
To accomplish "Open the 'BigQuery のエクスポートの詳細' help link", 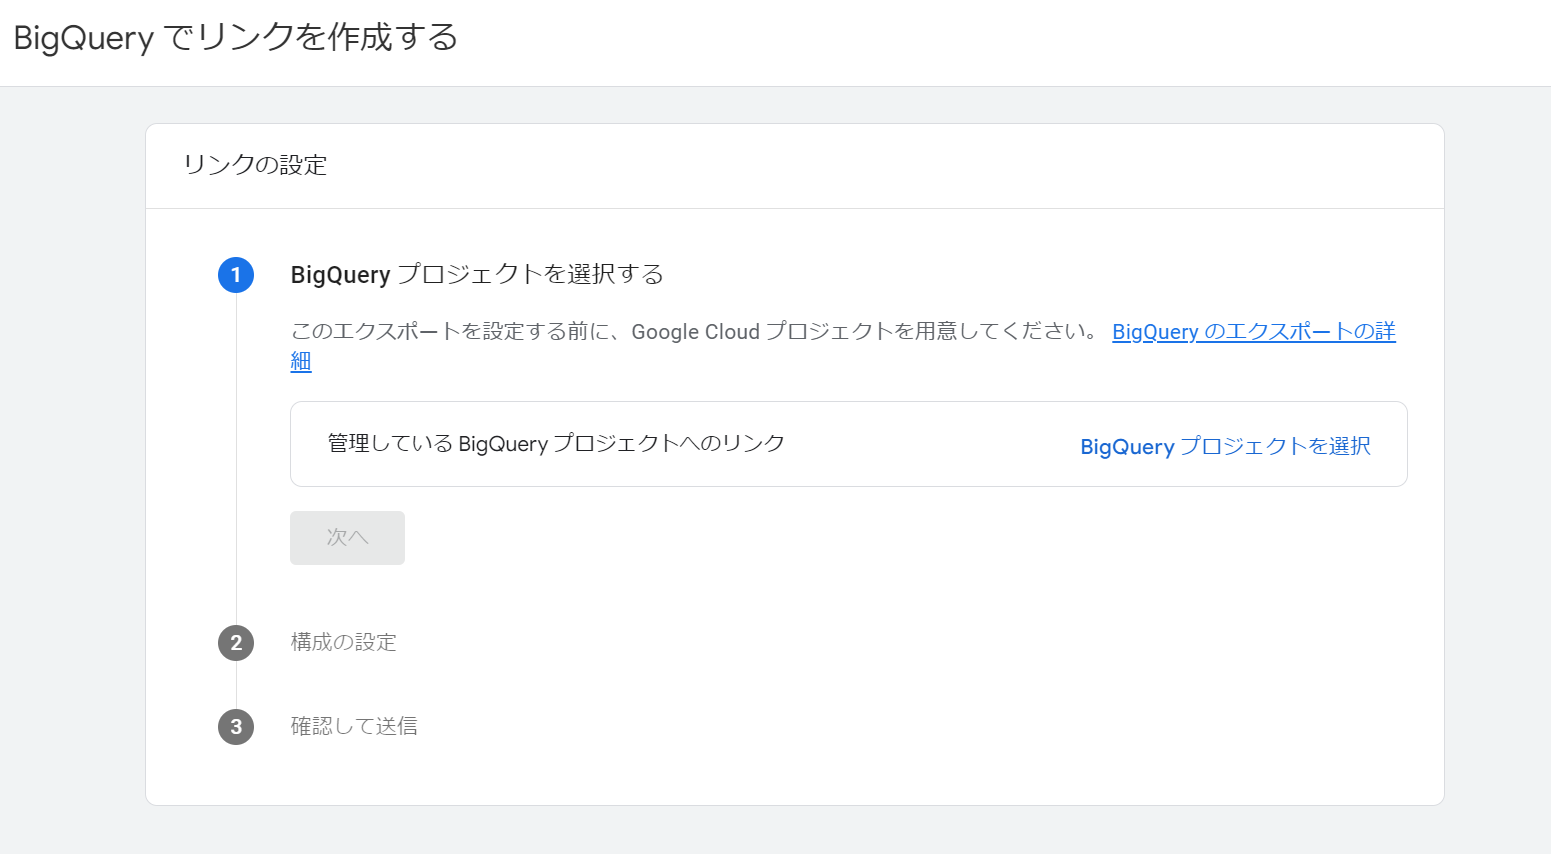I will pyautogui.click(x=1253, y=332).
